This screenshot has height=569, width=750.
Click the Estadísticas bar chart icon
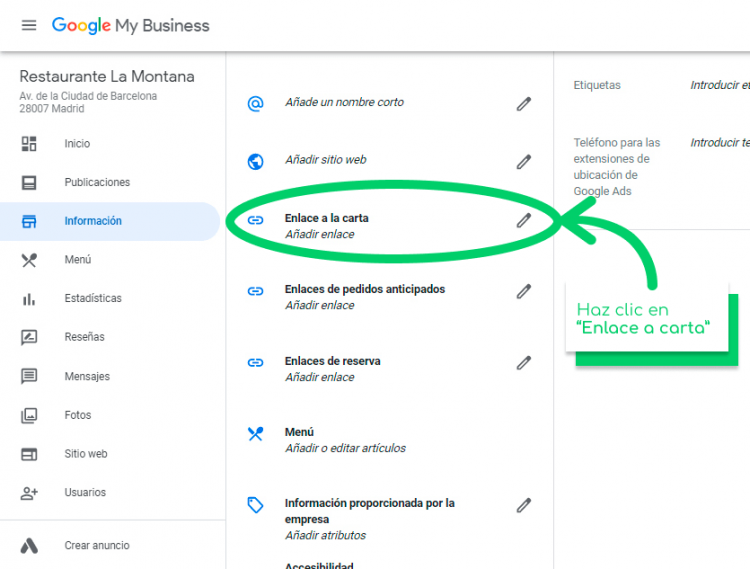[x=29, y=298]
